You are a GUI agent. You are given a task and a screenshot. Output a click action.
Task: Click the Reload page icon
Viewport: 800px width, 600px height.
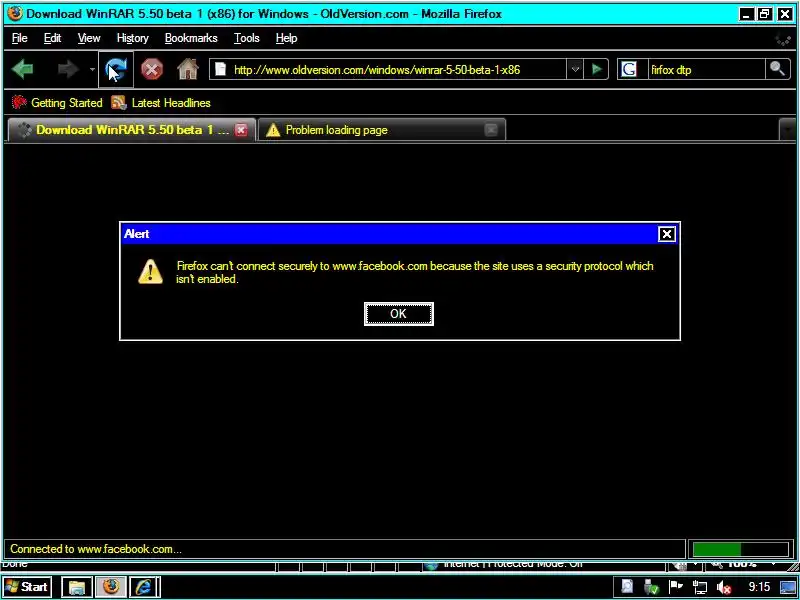[116, 69]
